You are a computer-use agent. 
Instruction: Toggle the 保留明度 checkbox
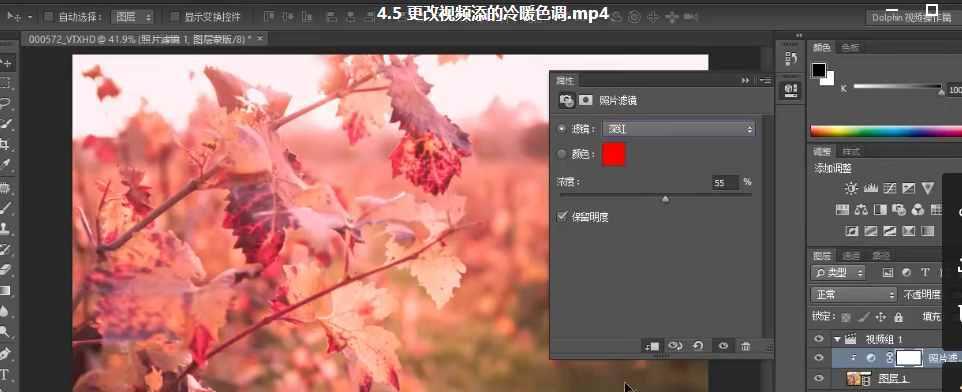(x=562, y=217)
